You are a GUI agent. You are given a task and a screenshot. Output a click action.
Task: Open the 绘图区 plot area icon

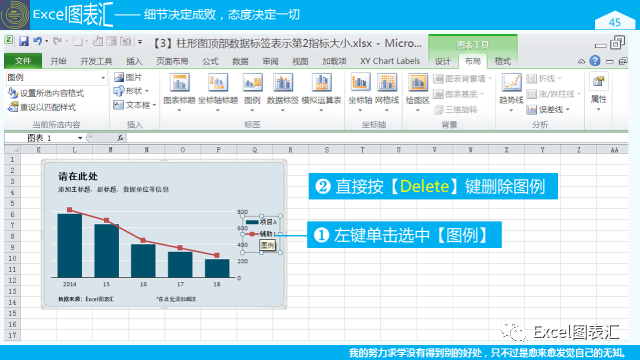pyautogui.click(x=417, y=82)
